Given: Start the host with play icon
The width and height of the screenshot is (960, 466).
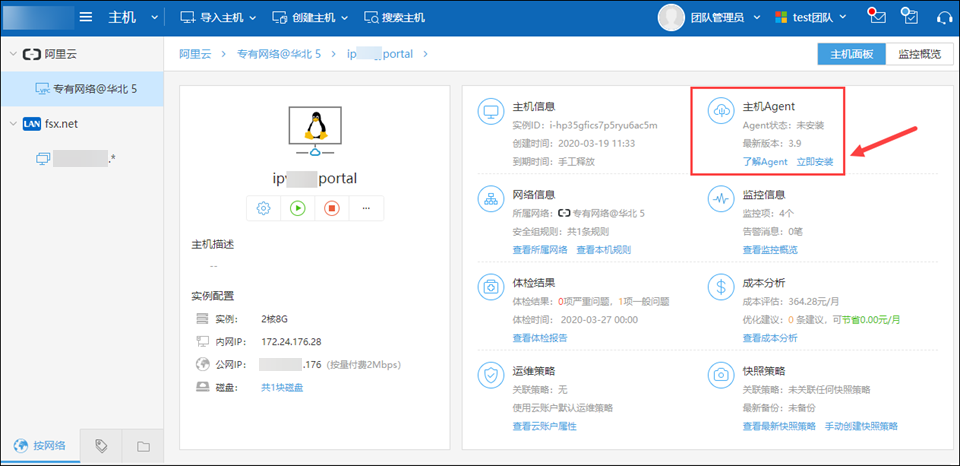Looking at the screenshot, I should 298,208.
